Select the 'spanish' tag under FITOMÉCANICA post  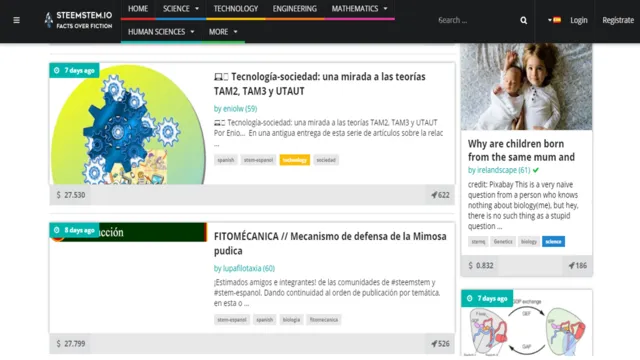(264, 320)
